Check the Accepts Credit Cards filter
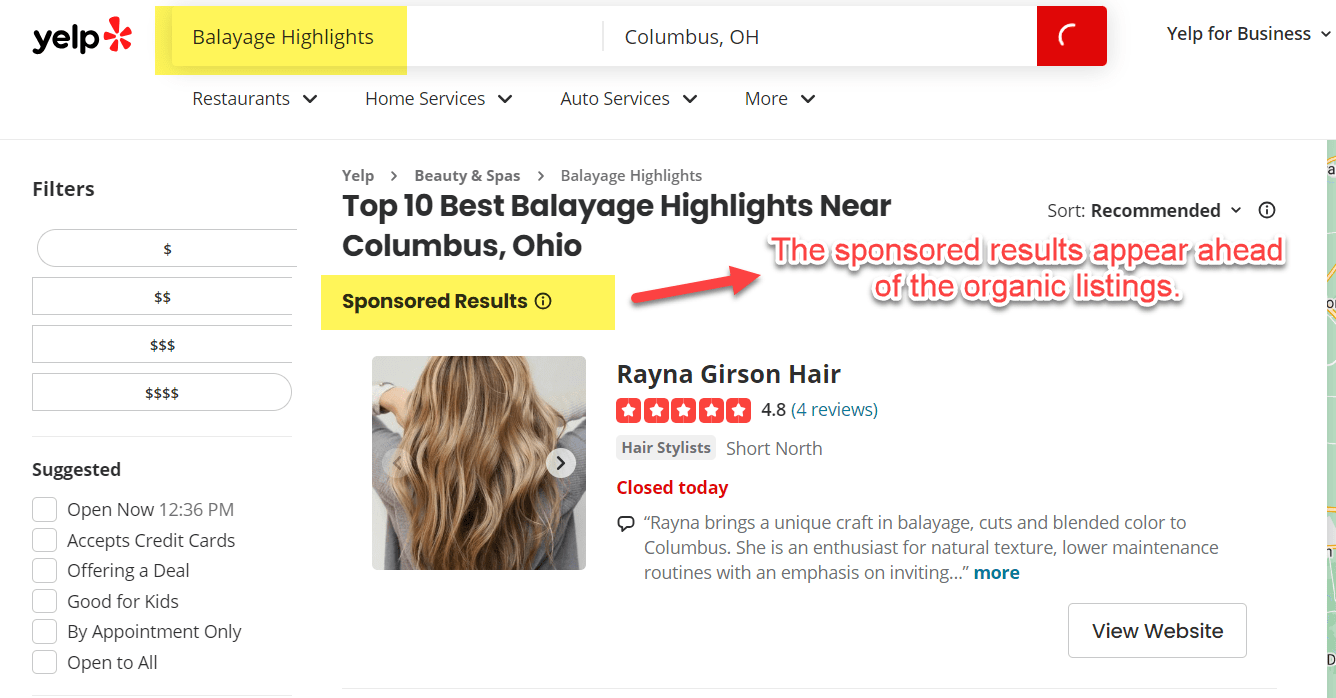 [x=44, y=540]
